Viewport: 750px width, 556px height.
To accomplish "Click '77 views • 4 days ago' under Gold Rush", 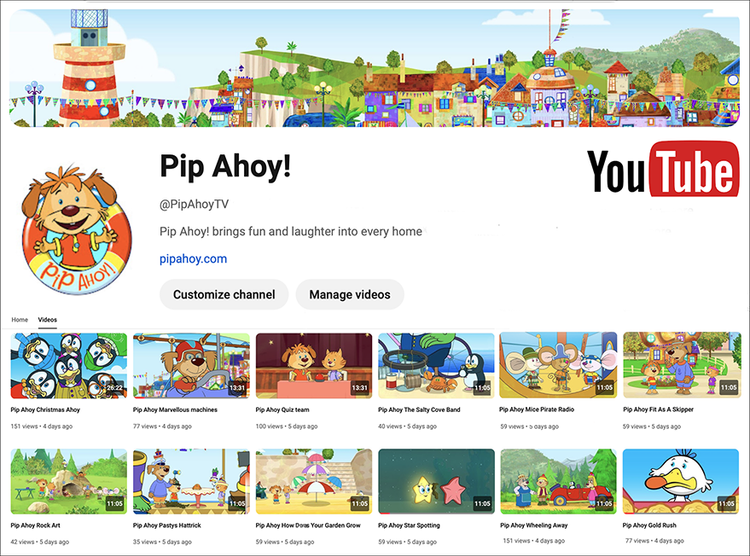I will click(x=655, y=541).
